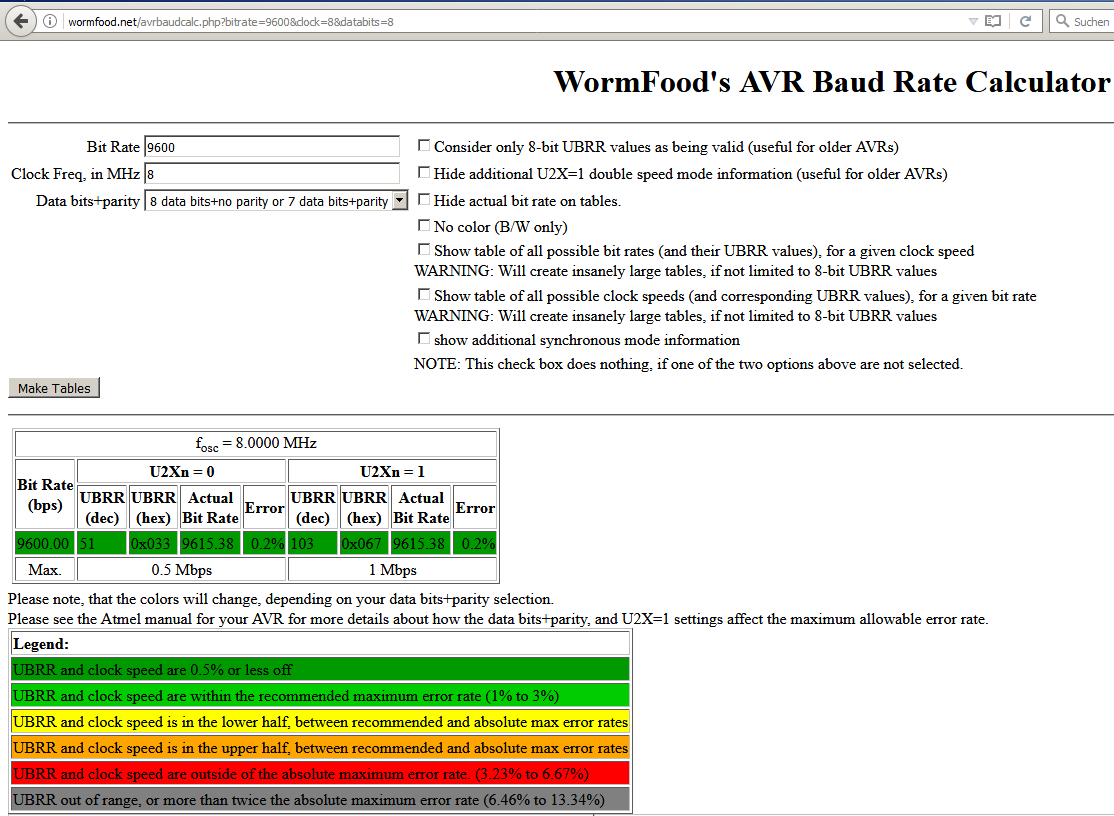1114x816 pixels.
Task: Reload the page with the refresh icon
Action: [1025, 21]
